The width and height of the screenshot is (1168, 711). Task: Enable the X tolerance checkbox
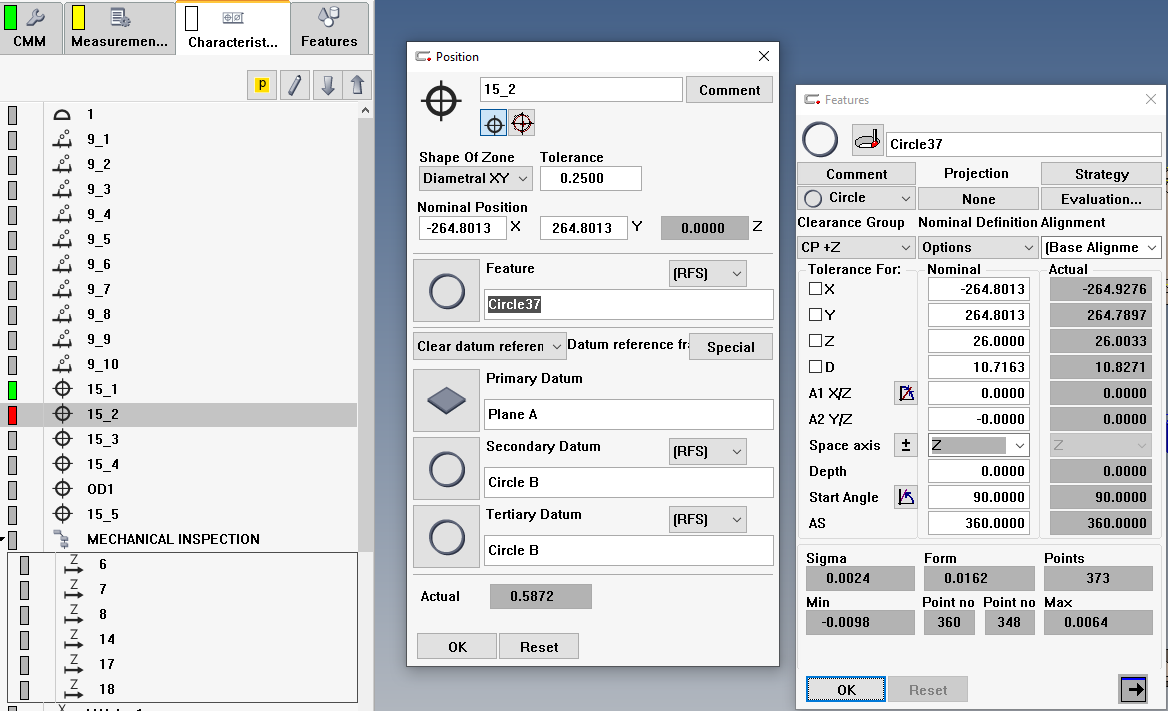pos(815,289)
